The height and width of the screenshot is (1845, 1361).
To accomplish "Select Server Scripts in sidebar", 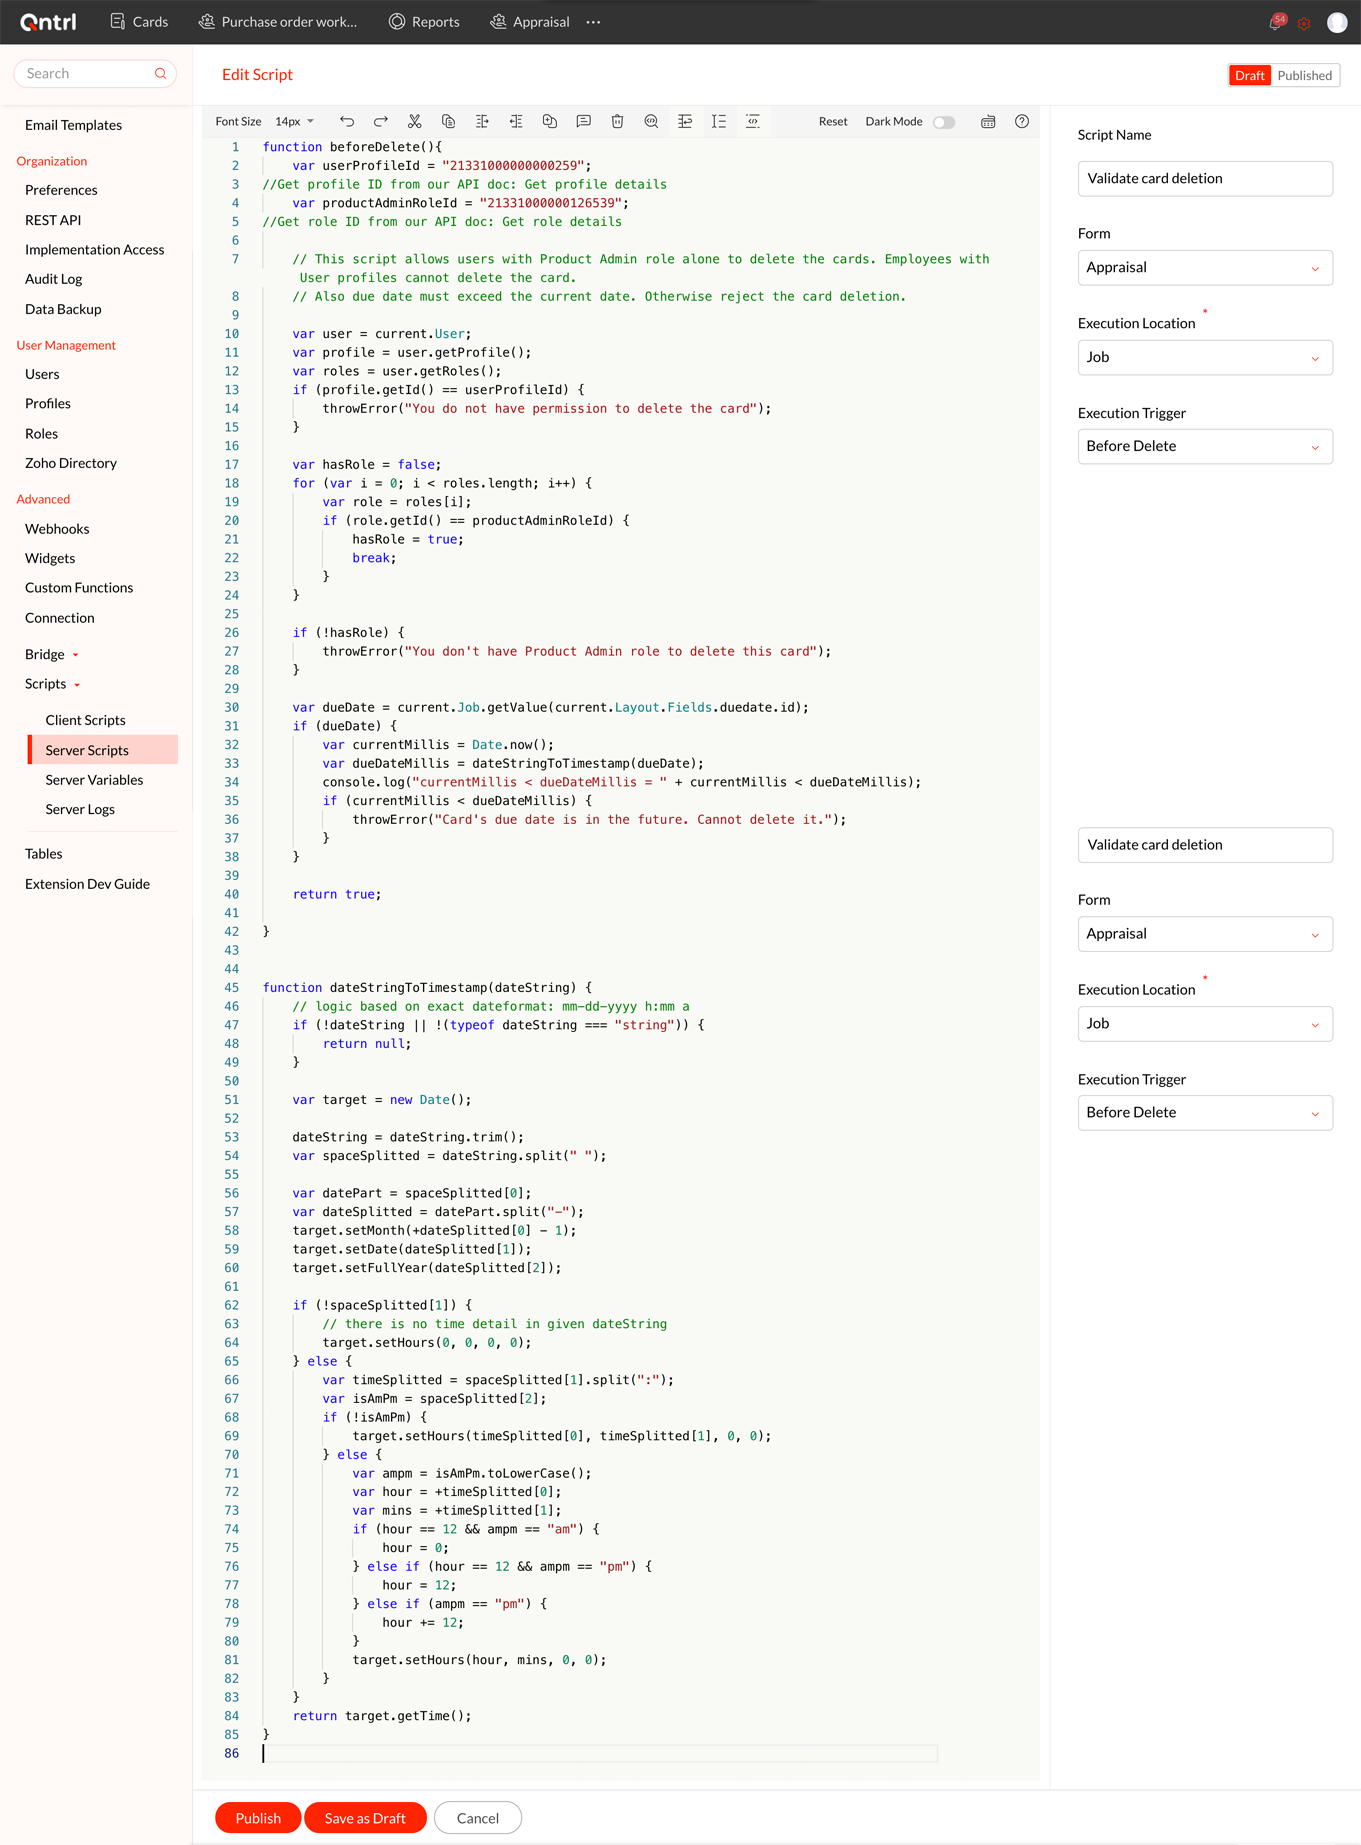I will click(103, 750).
